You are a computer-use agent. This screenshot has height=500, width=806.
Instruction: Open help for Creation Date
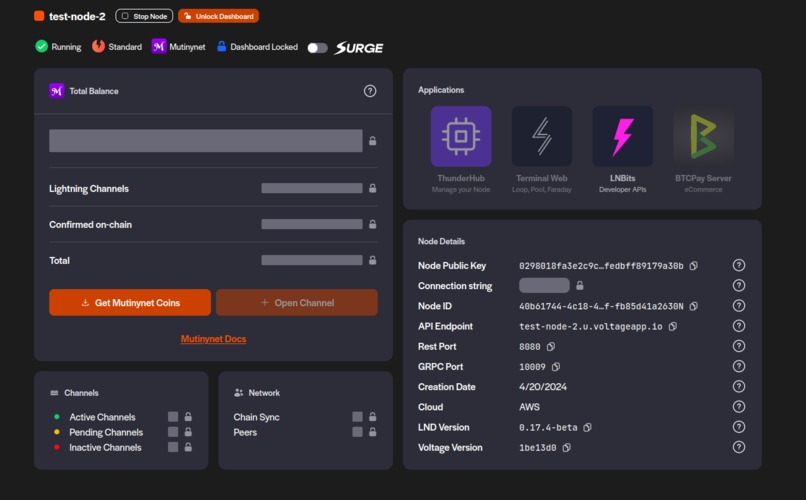[x=739, y=386]
